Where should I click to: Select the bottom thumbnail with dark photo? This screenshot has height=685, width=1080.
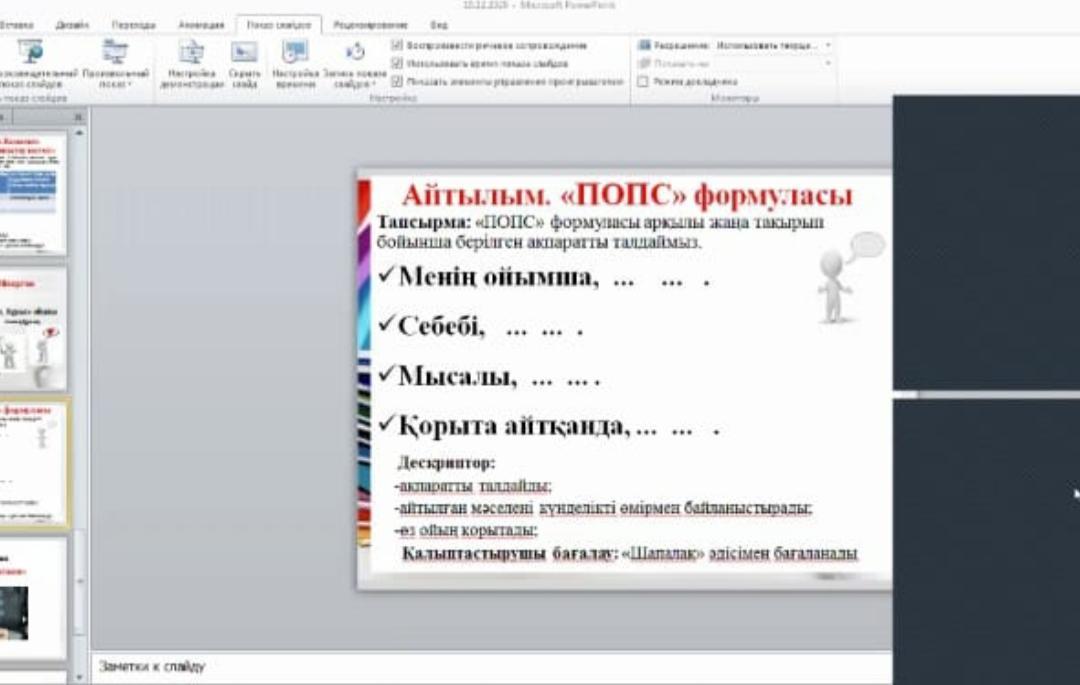coord(32,598)
